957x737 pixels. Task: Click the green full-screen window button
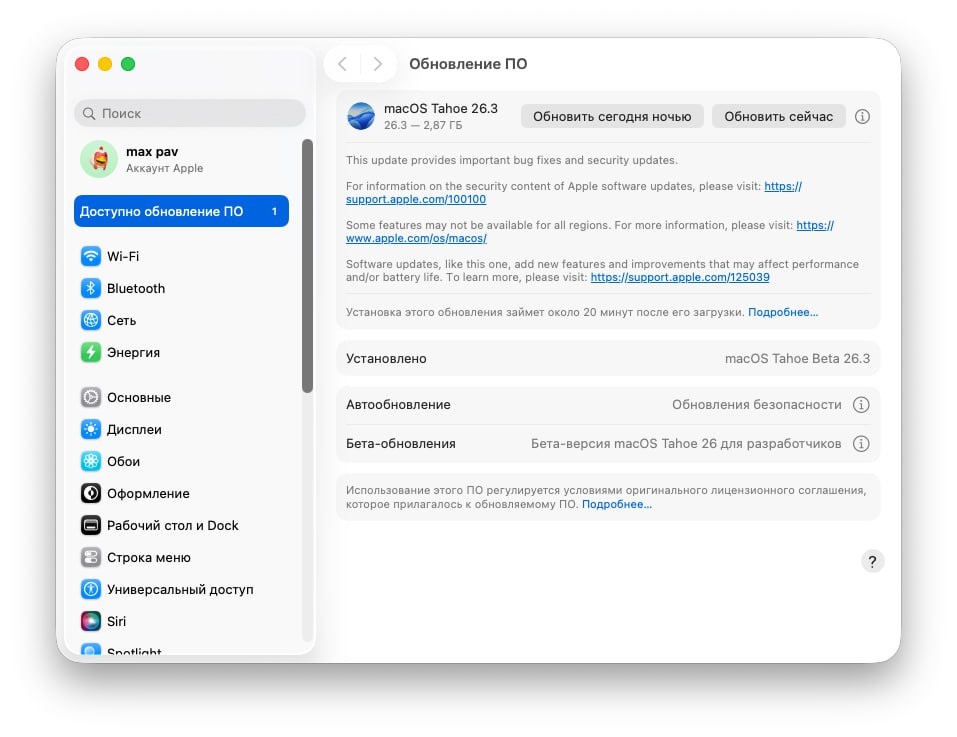[x=128, y=64]
